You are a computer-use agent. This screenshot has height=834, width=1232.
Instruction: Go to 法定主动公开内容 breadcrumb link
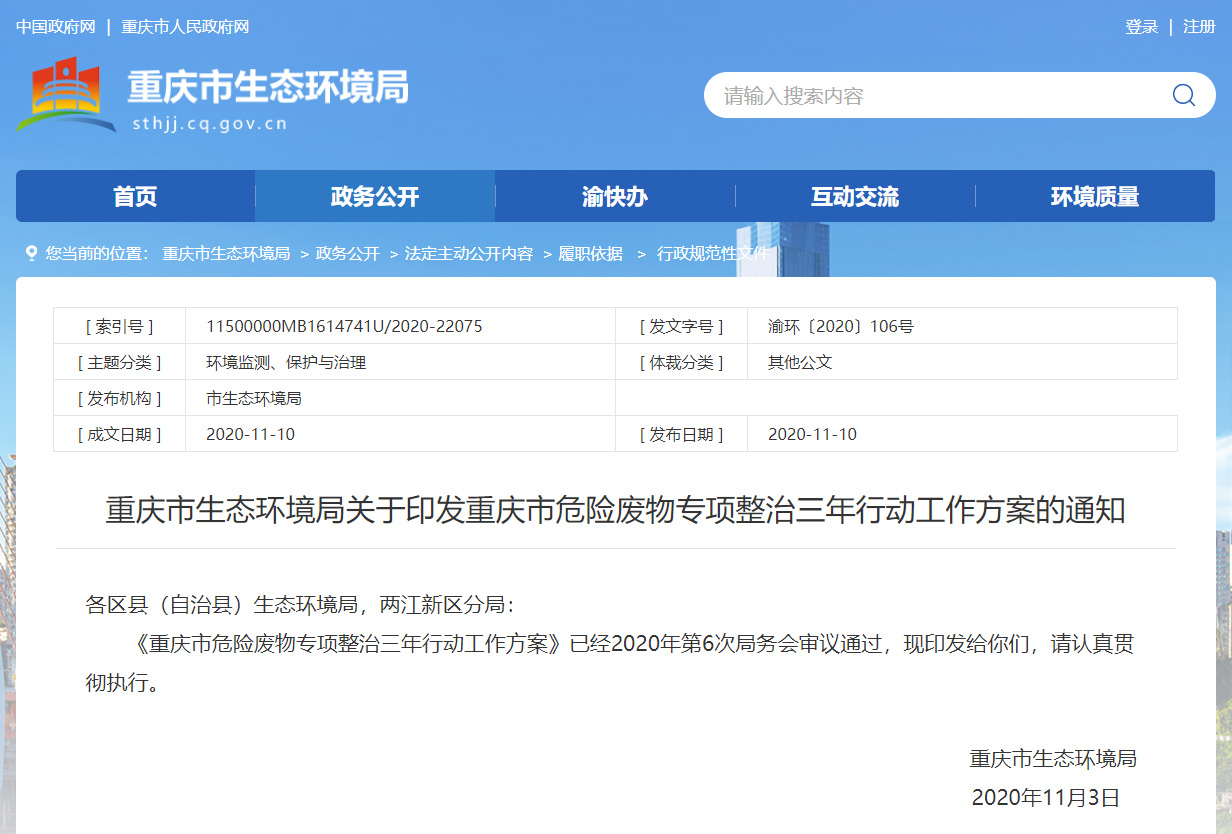pyautogui.click(x=468, y=254)
